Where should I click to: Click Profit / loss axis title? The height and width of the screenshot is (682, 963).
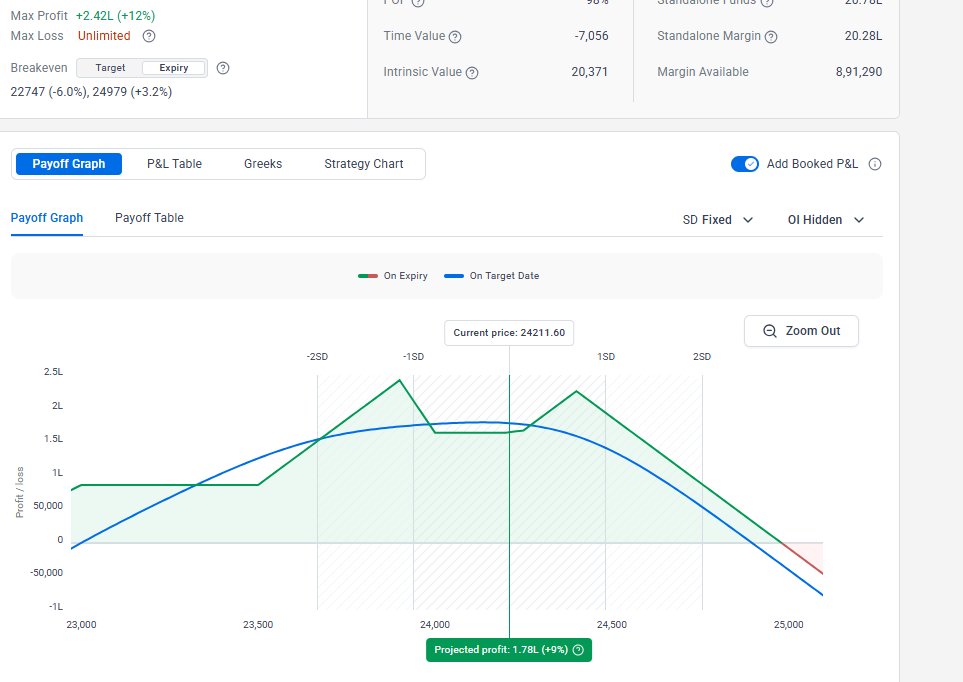point(20,492)
